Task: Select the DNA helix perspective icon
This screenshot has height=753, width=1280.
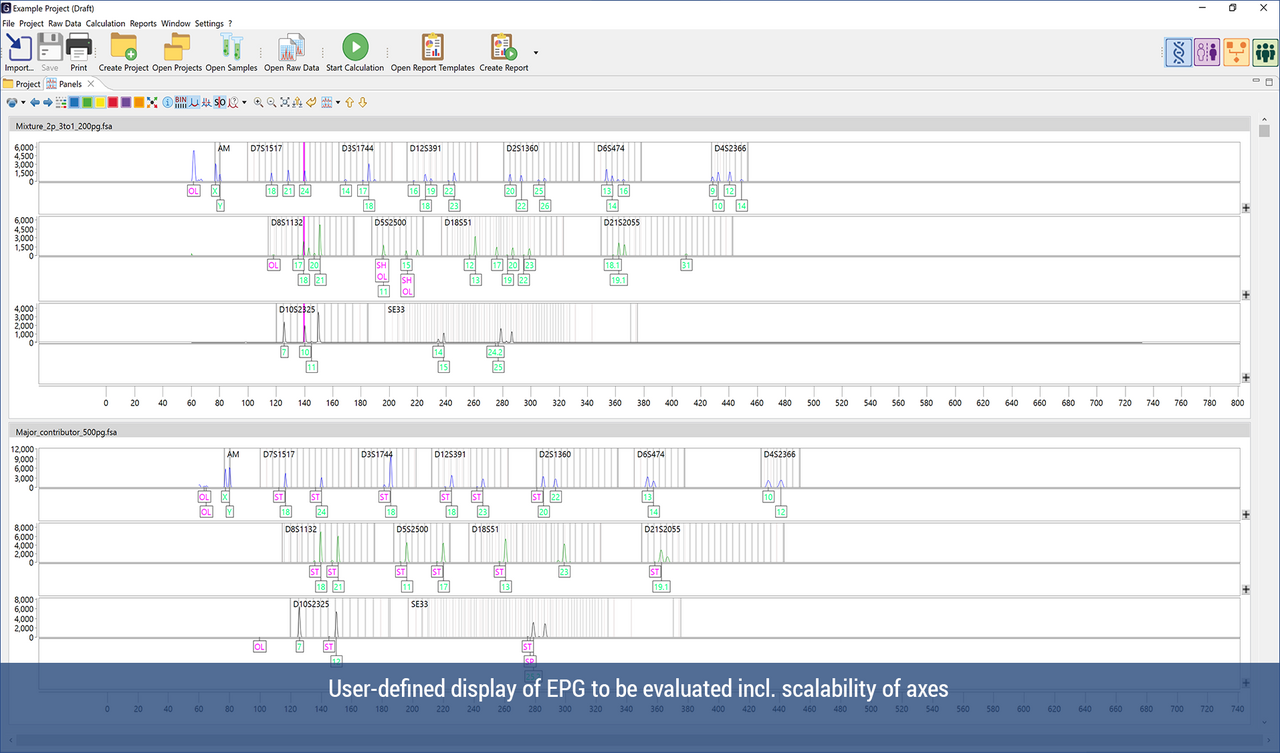Action: pyautogui.click(x=1179, y=52)
